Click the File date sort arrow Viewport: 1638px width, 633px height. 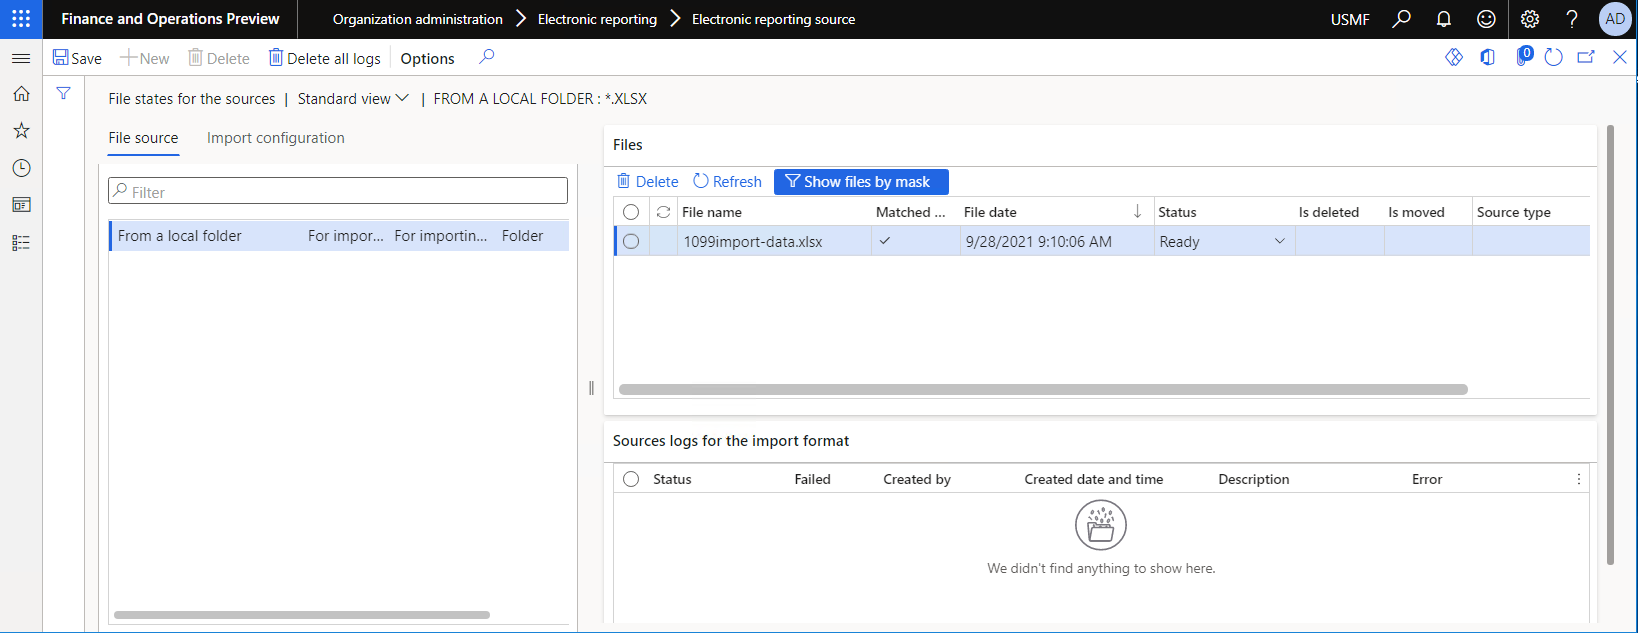pos(1137,211)
